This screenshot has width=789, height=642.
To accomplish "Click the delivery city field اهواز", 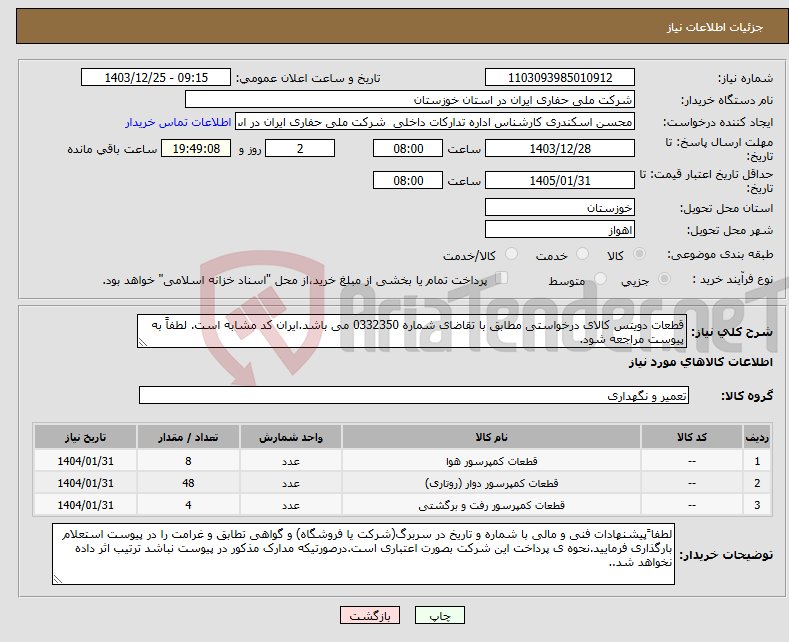I will (560, 229).
